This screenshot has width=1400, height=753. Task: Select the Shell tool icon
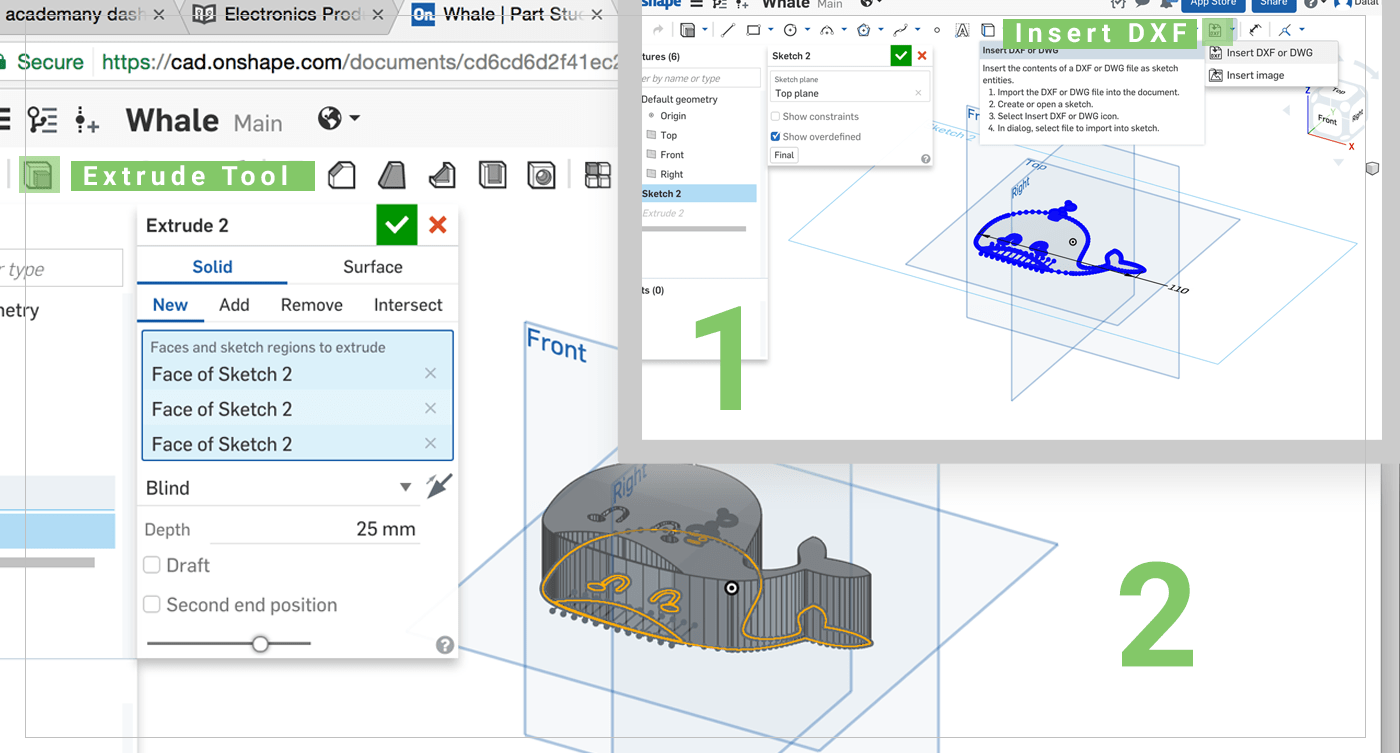(x=492, y=175)
